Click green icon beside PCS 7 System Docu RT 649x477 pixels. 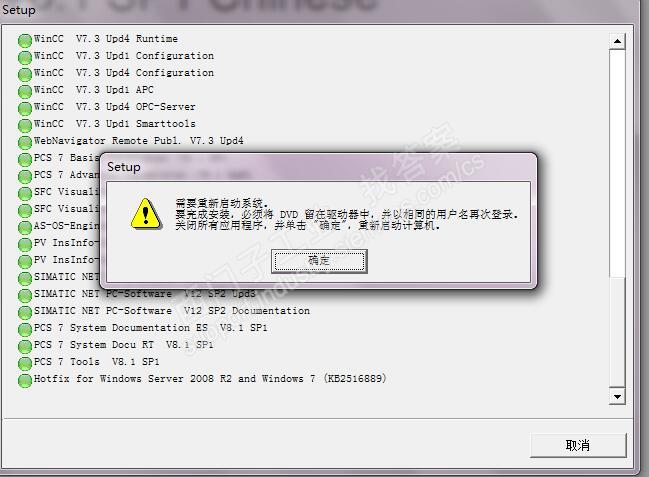click(x=25, y=346)
